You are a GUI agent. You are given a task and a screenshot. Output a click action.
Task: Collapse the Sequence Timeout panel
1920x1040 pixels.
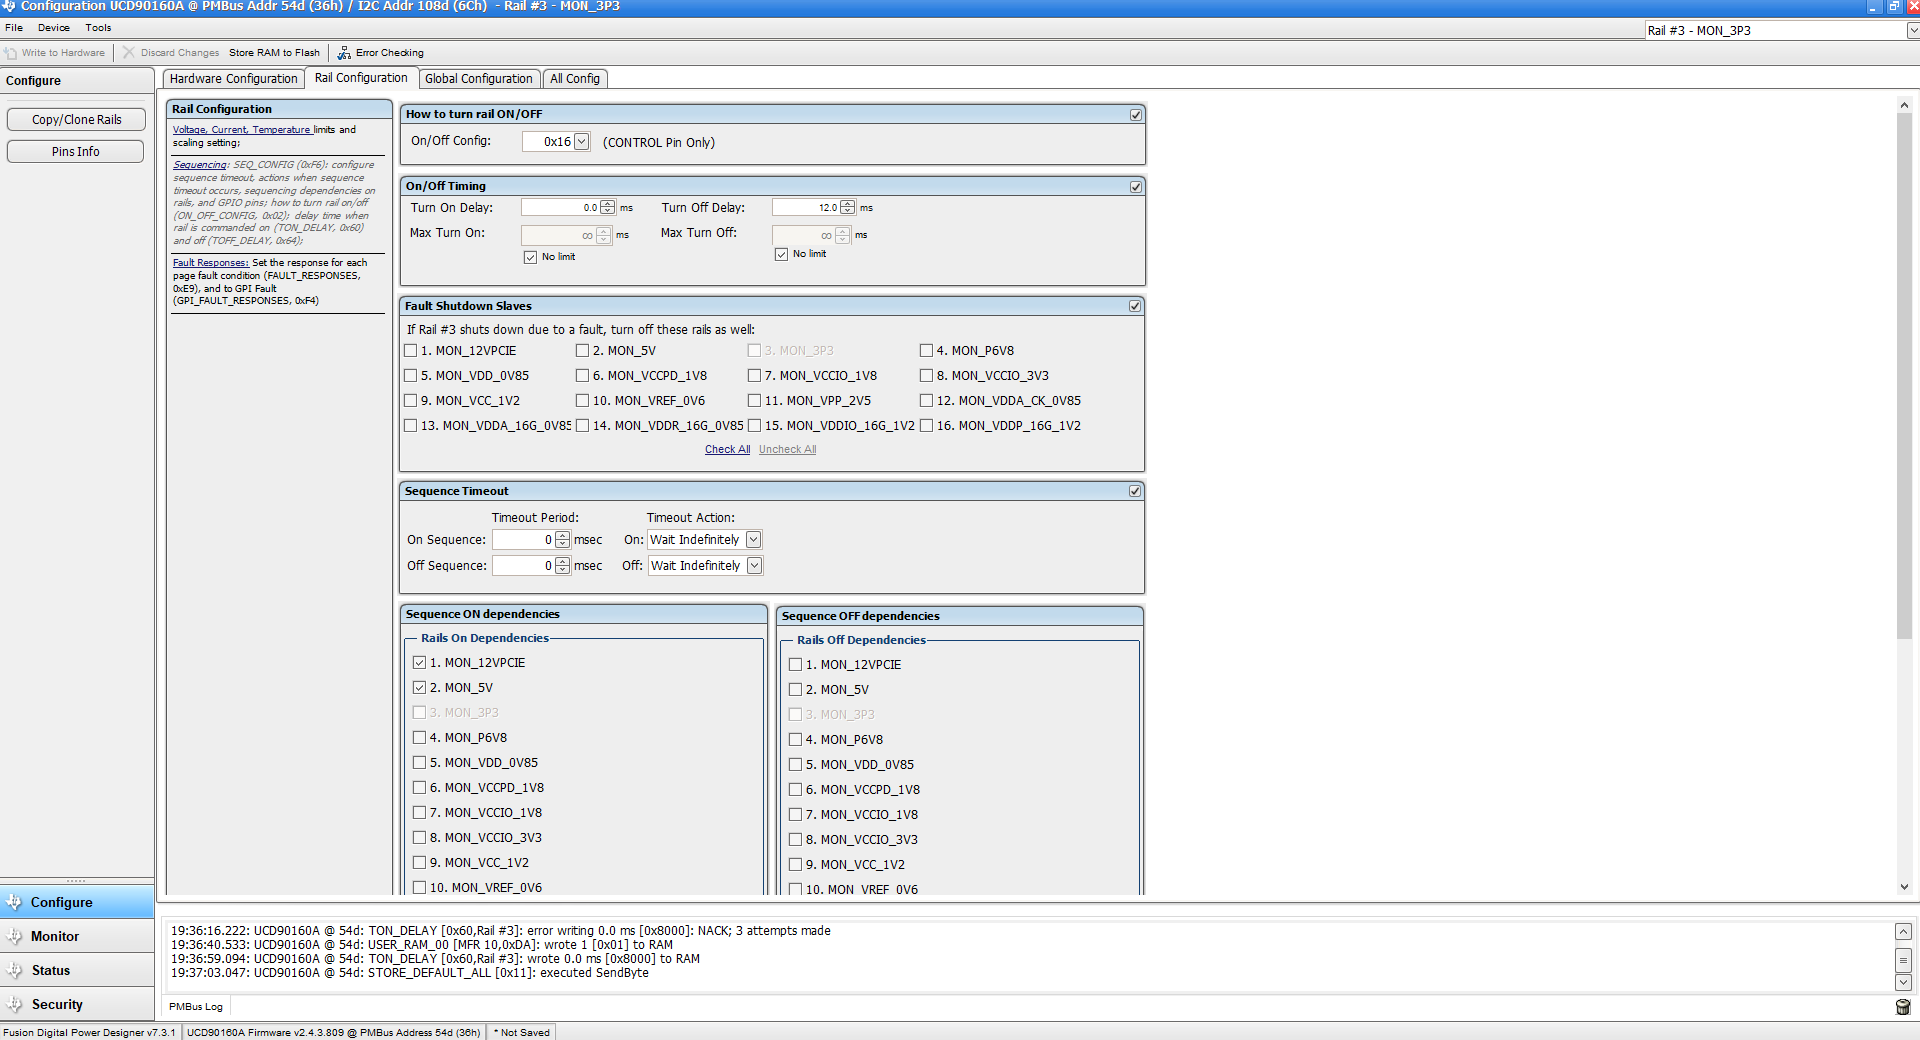[1135, 491]
